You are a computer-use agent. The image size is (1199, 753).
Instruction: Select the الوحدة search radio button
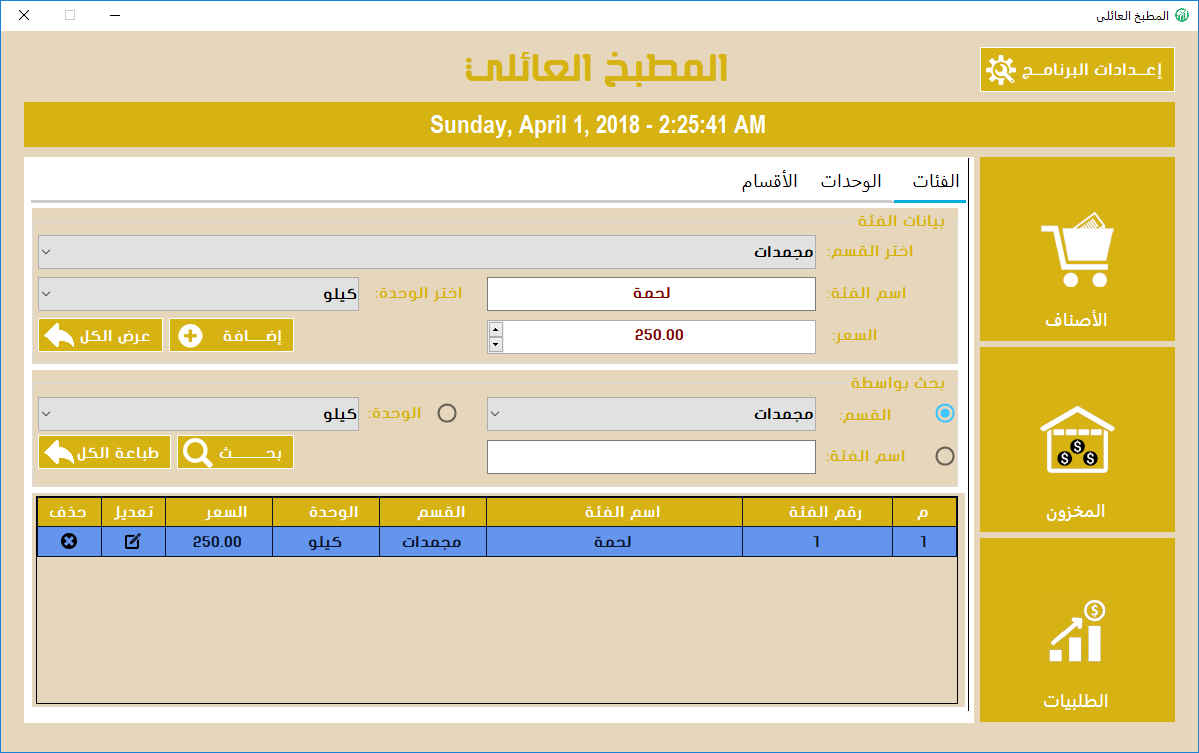[x=447, y=413]
